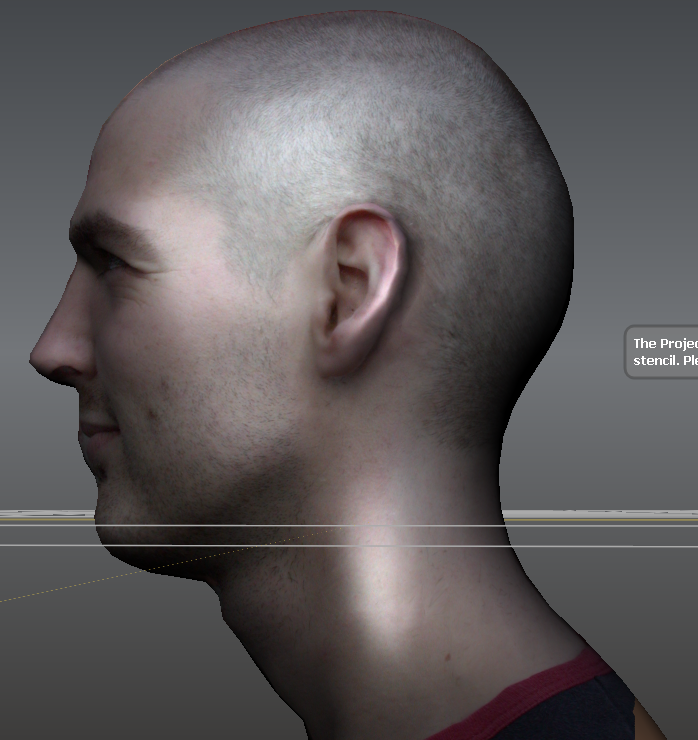Click the ear on the 3D head model

361,291
